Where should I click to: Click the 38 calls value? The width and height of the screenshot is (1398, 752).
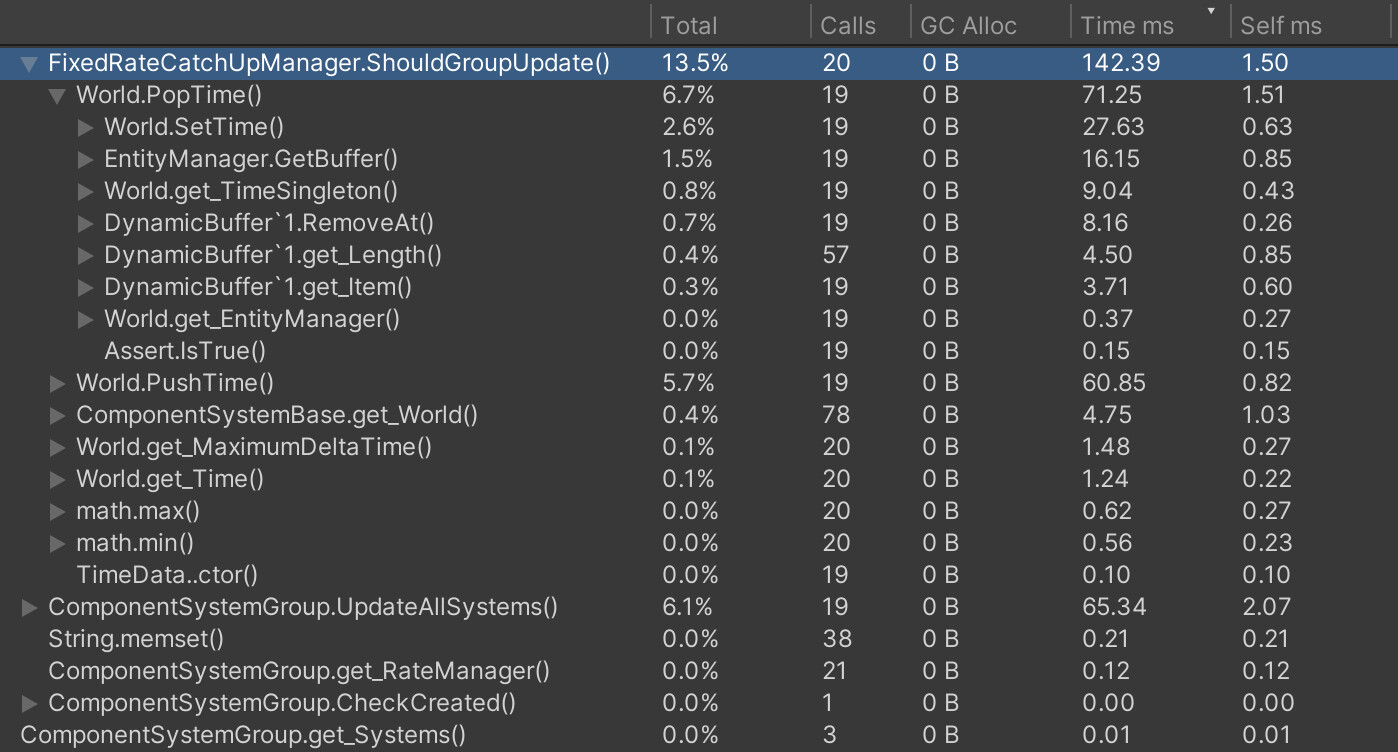[836, 640]
